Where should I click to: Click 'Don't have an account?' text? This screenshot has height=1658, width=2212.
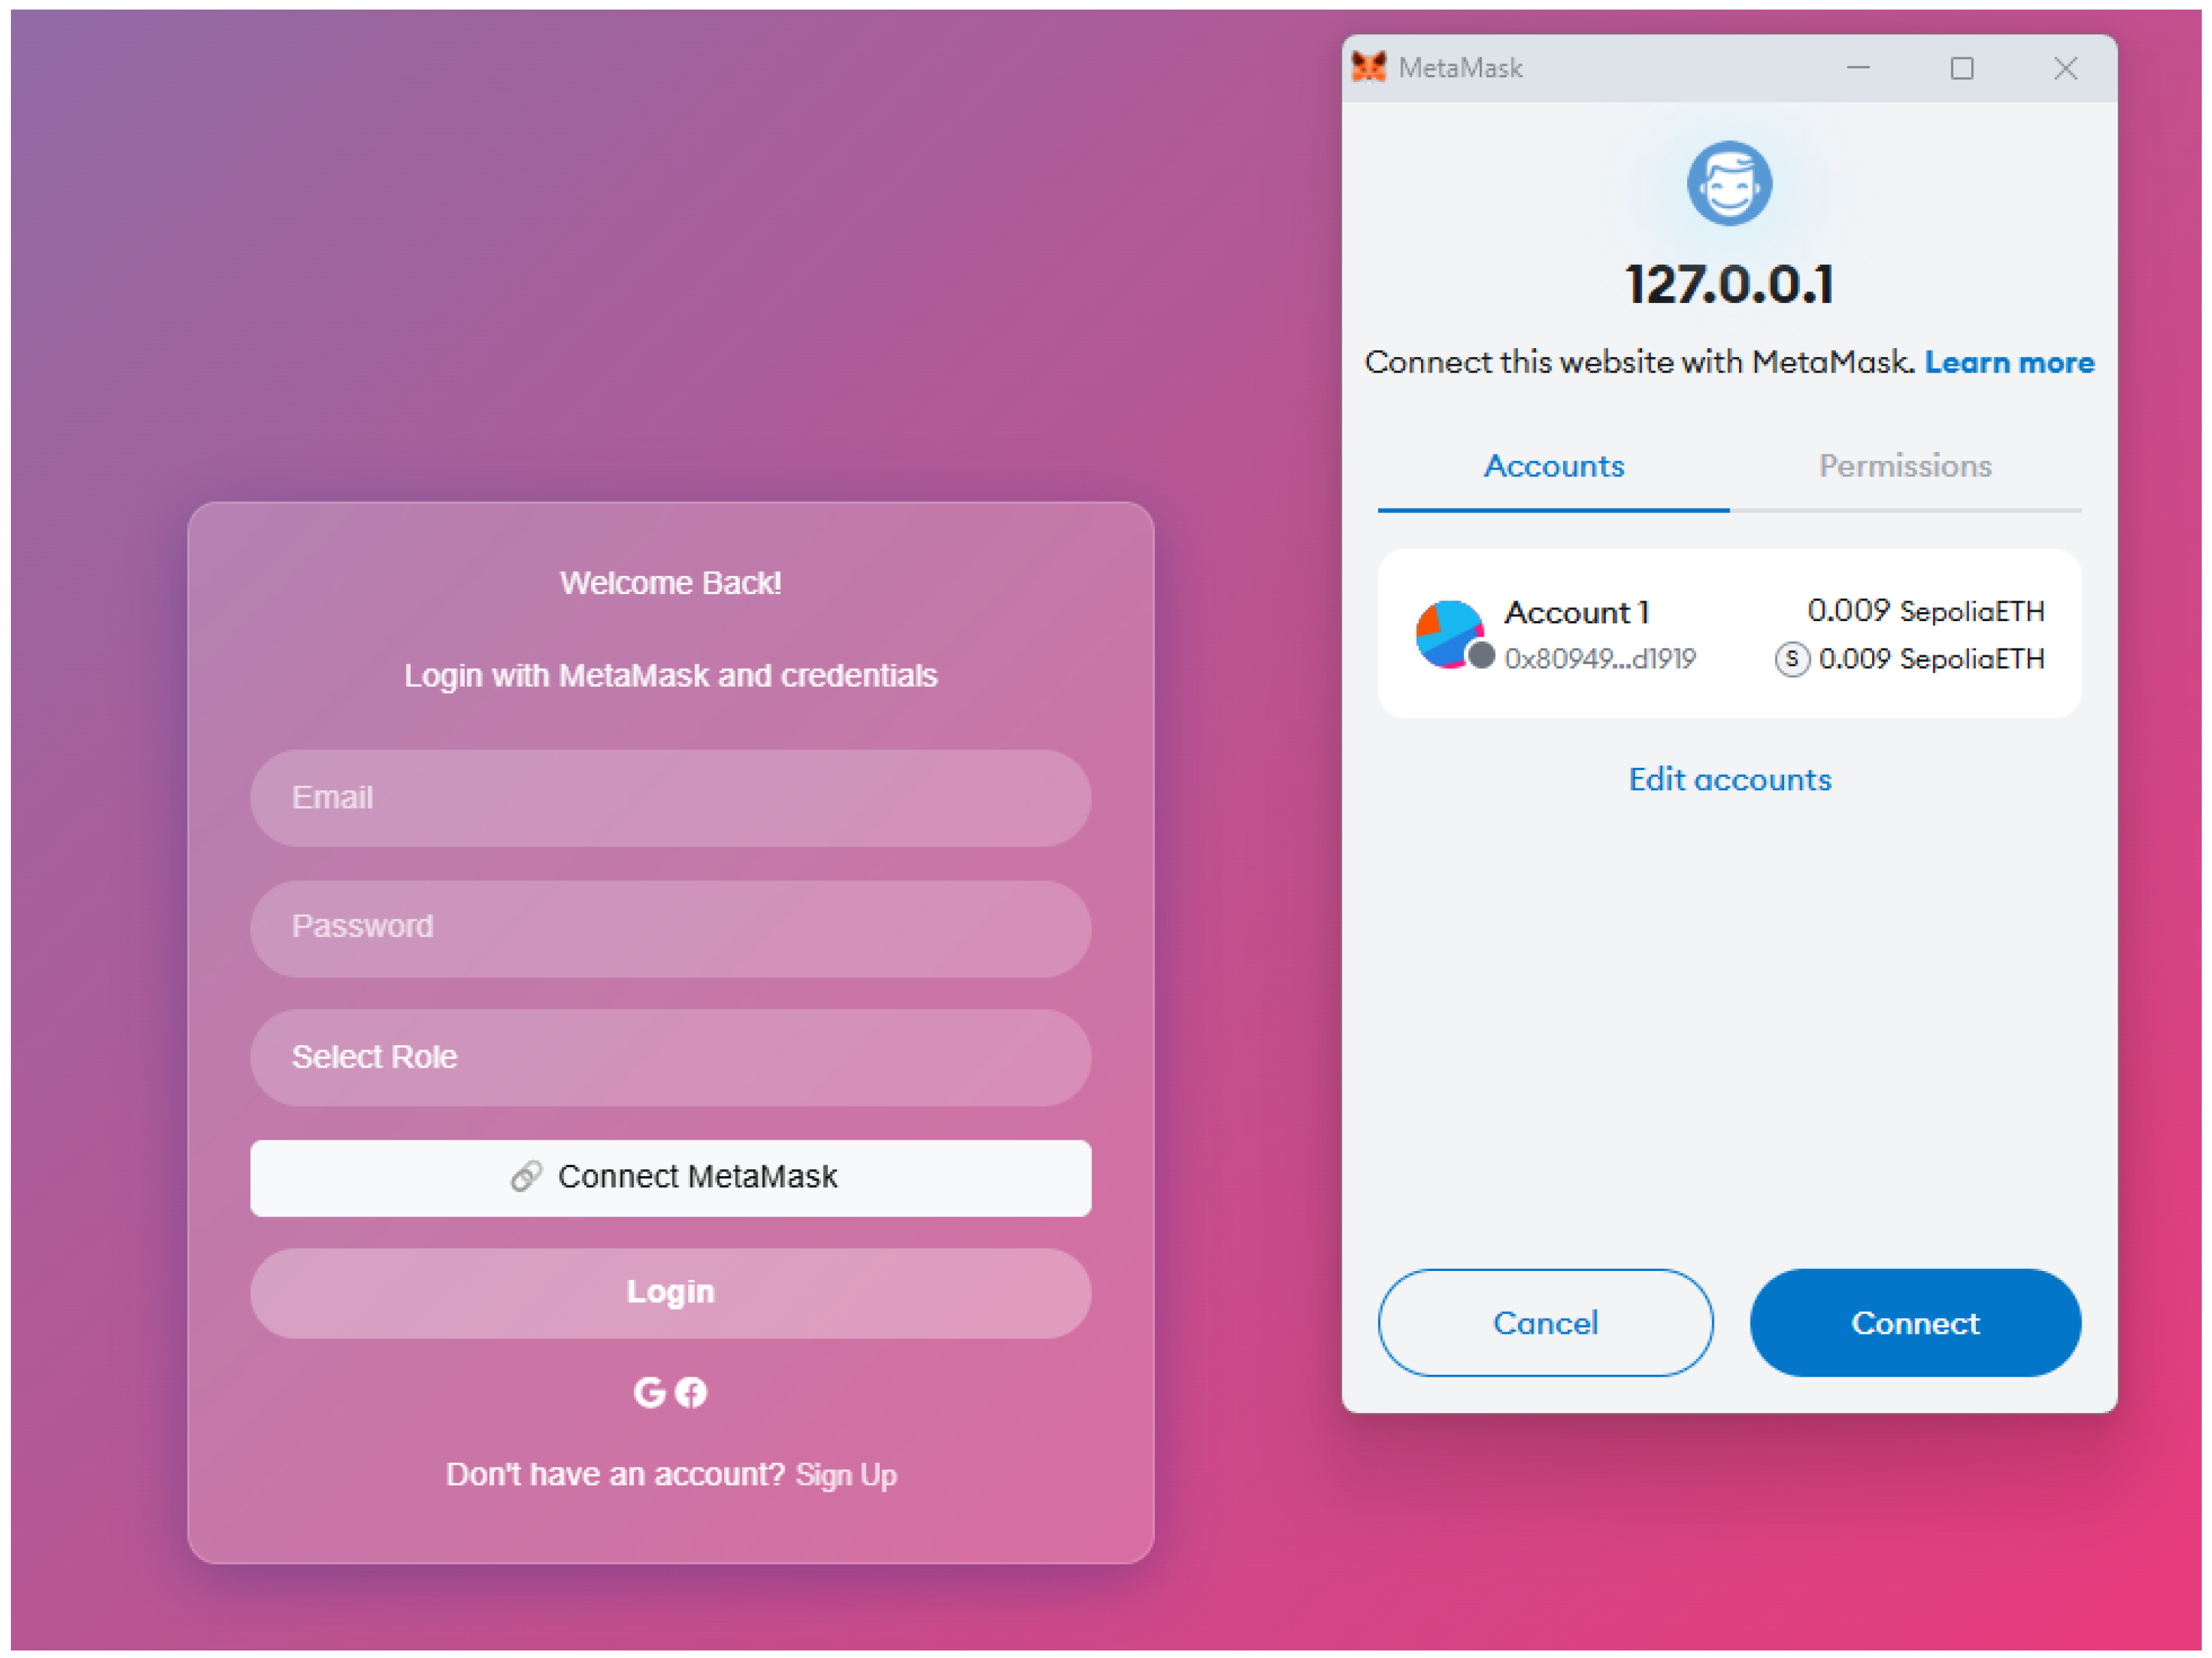[615, 1474]
